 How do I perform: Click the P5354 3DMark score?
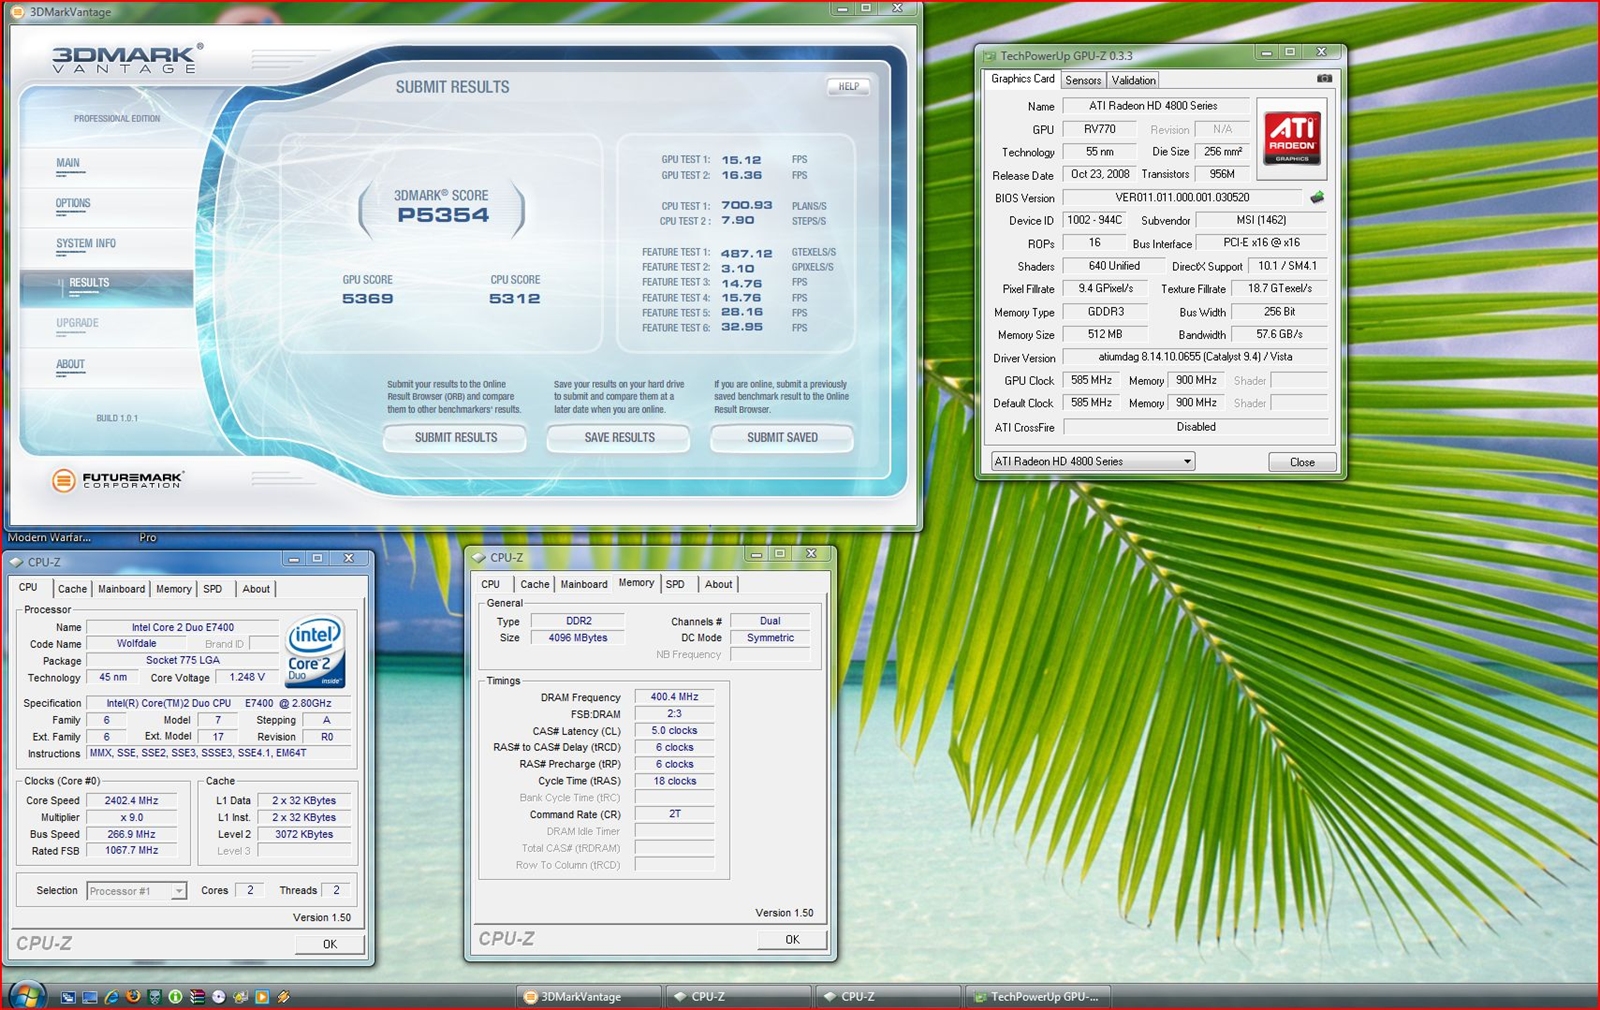[443, 215]
